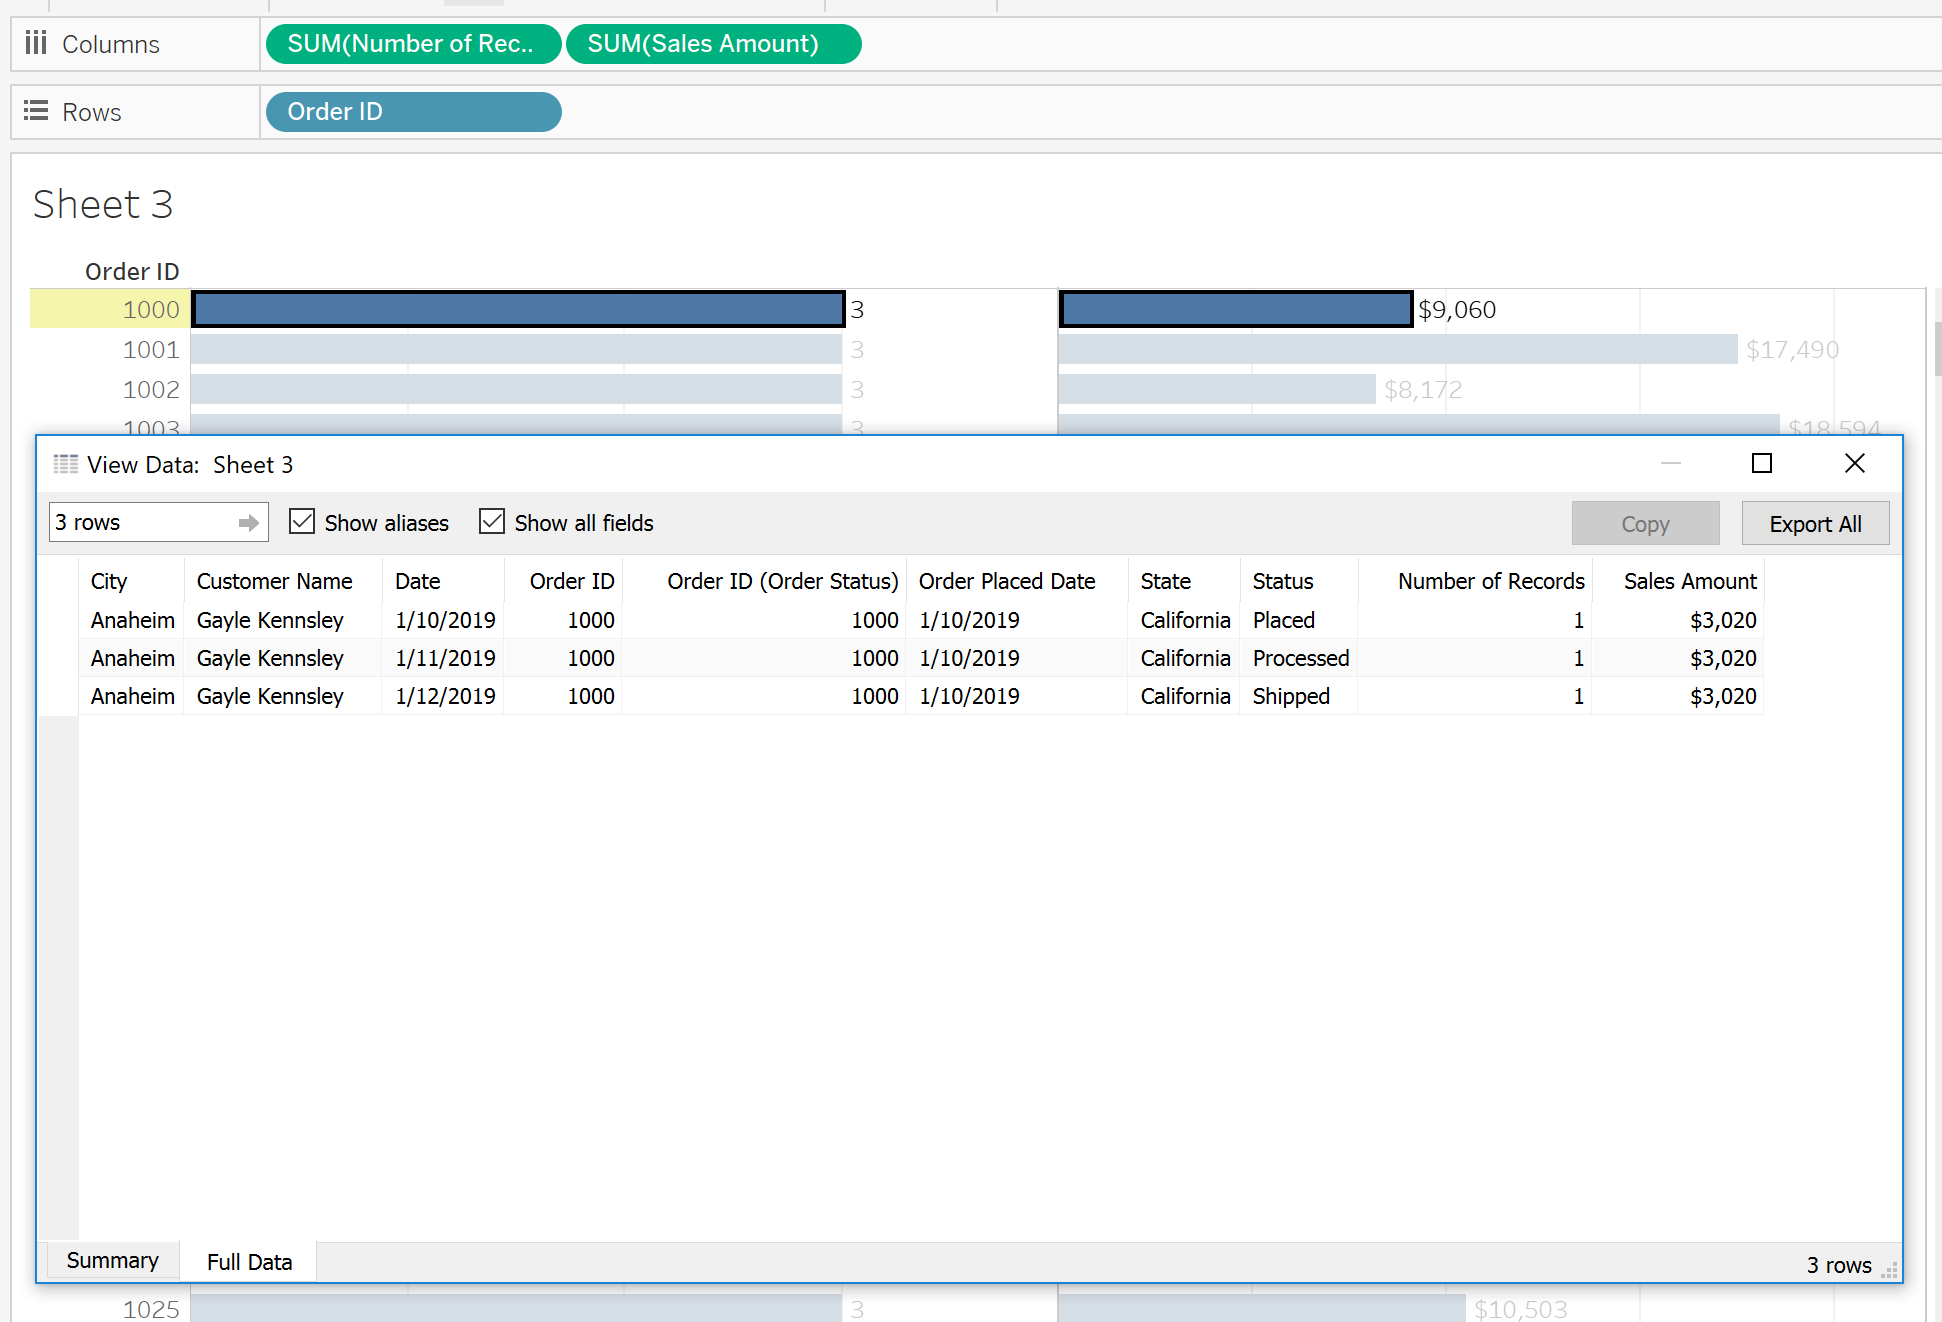Switch to the Full Data tab
Viewport: 1942px width, 1322px height.
[x=249, y=1261]
